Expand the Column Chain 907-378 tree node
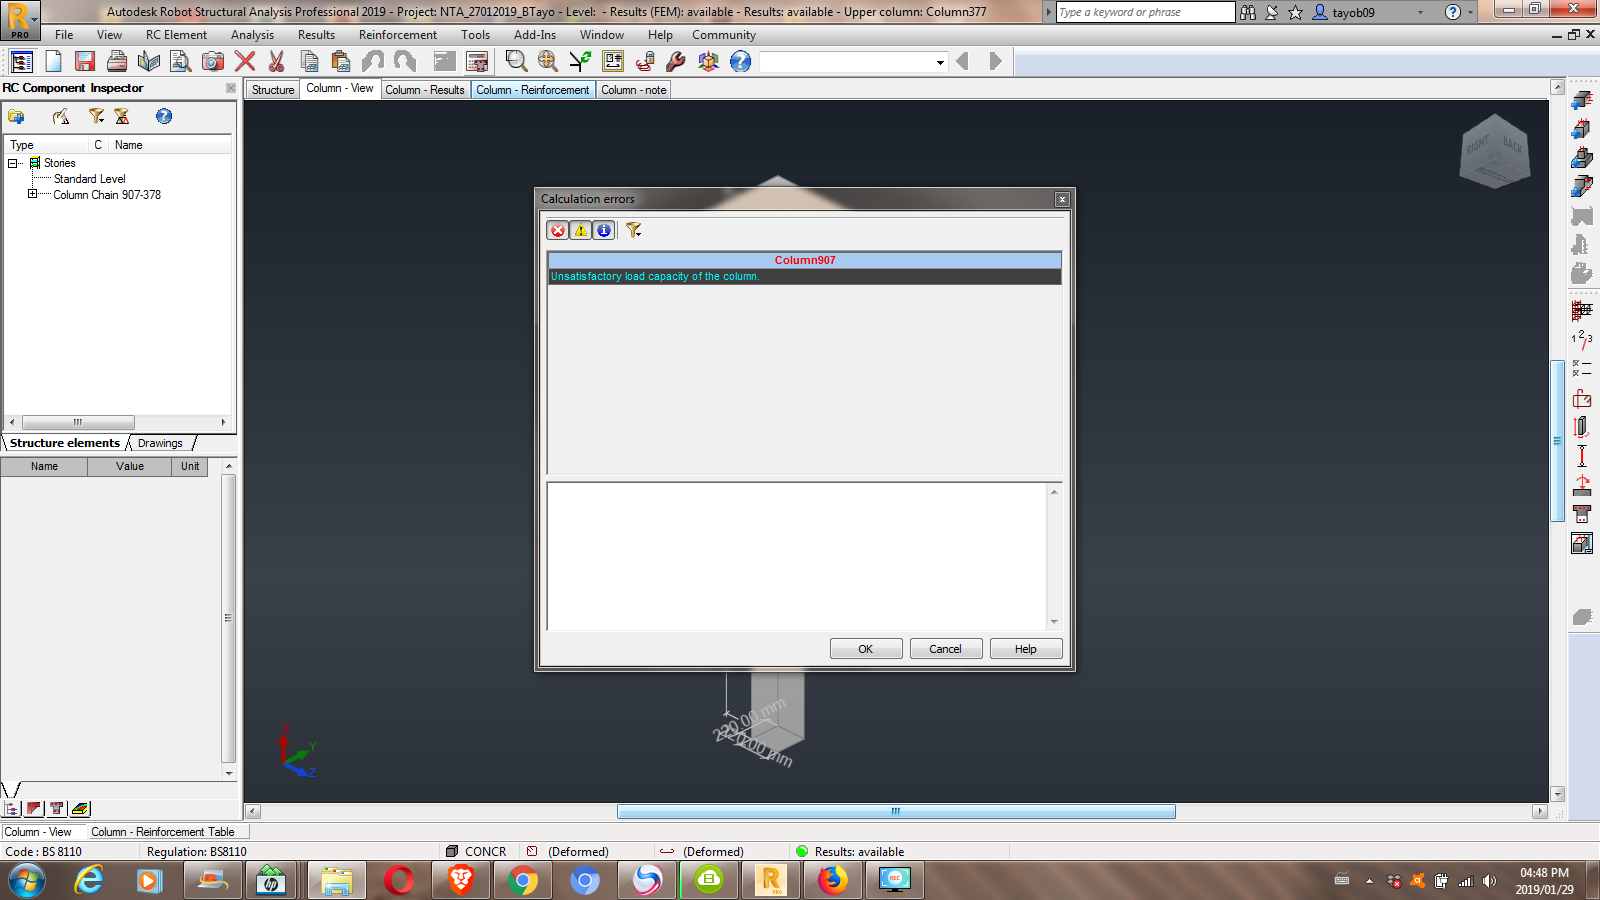Viewport: 1600px width, 900px height. (x=31, y=194)
